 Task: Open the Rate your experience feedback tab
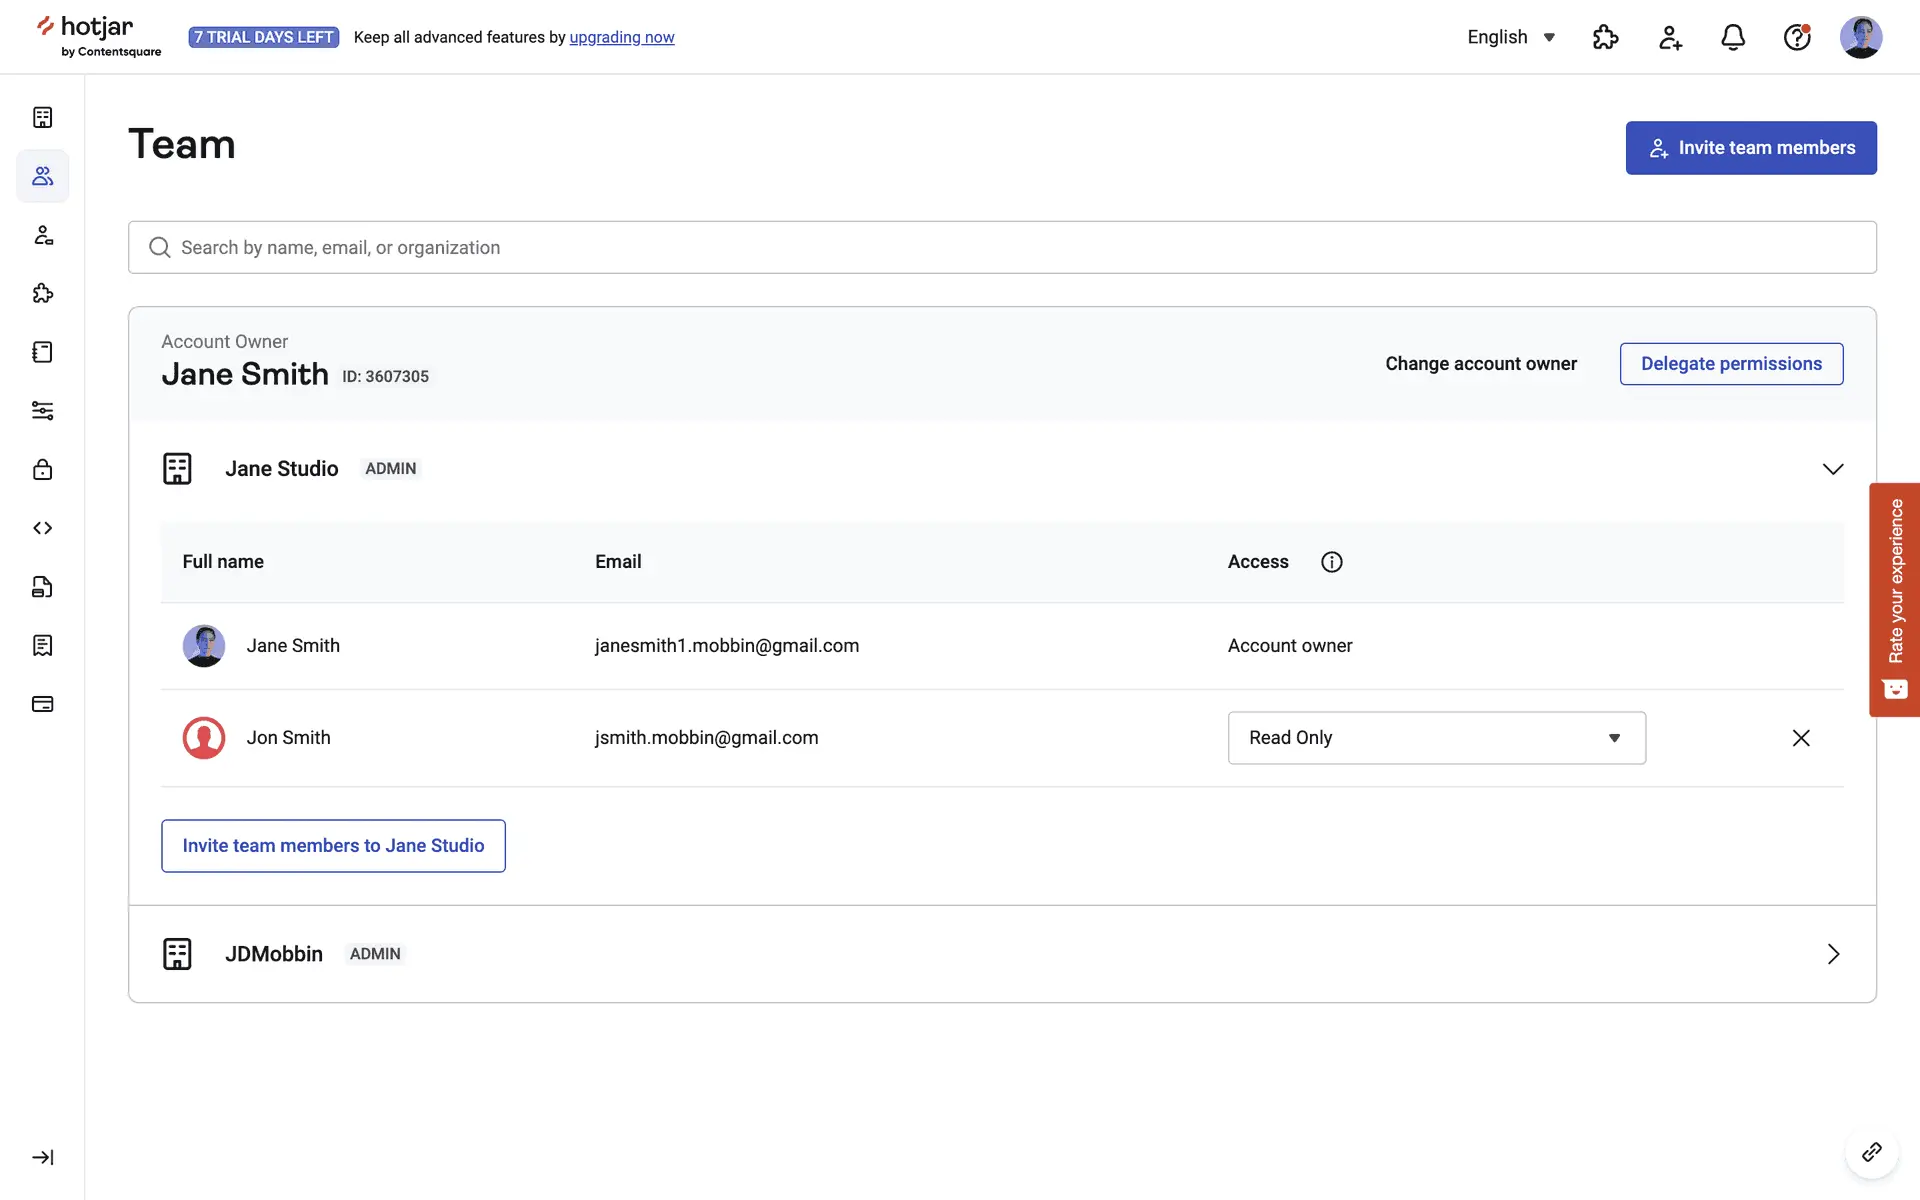coord(1894,599)
